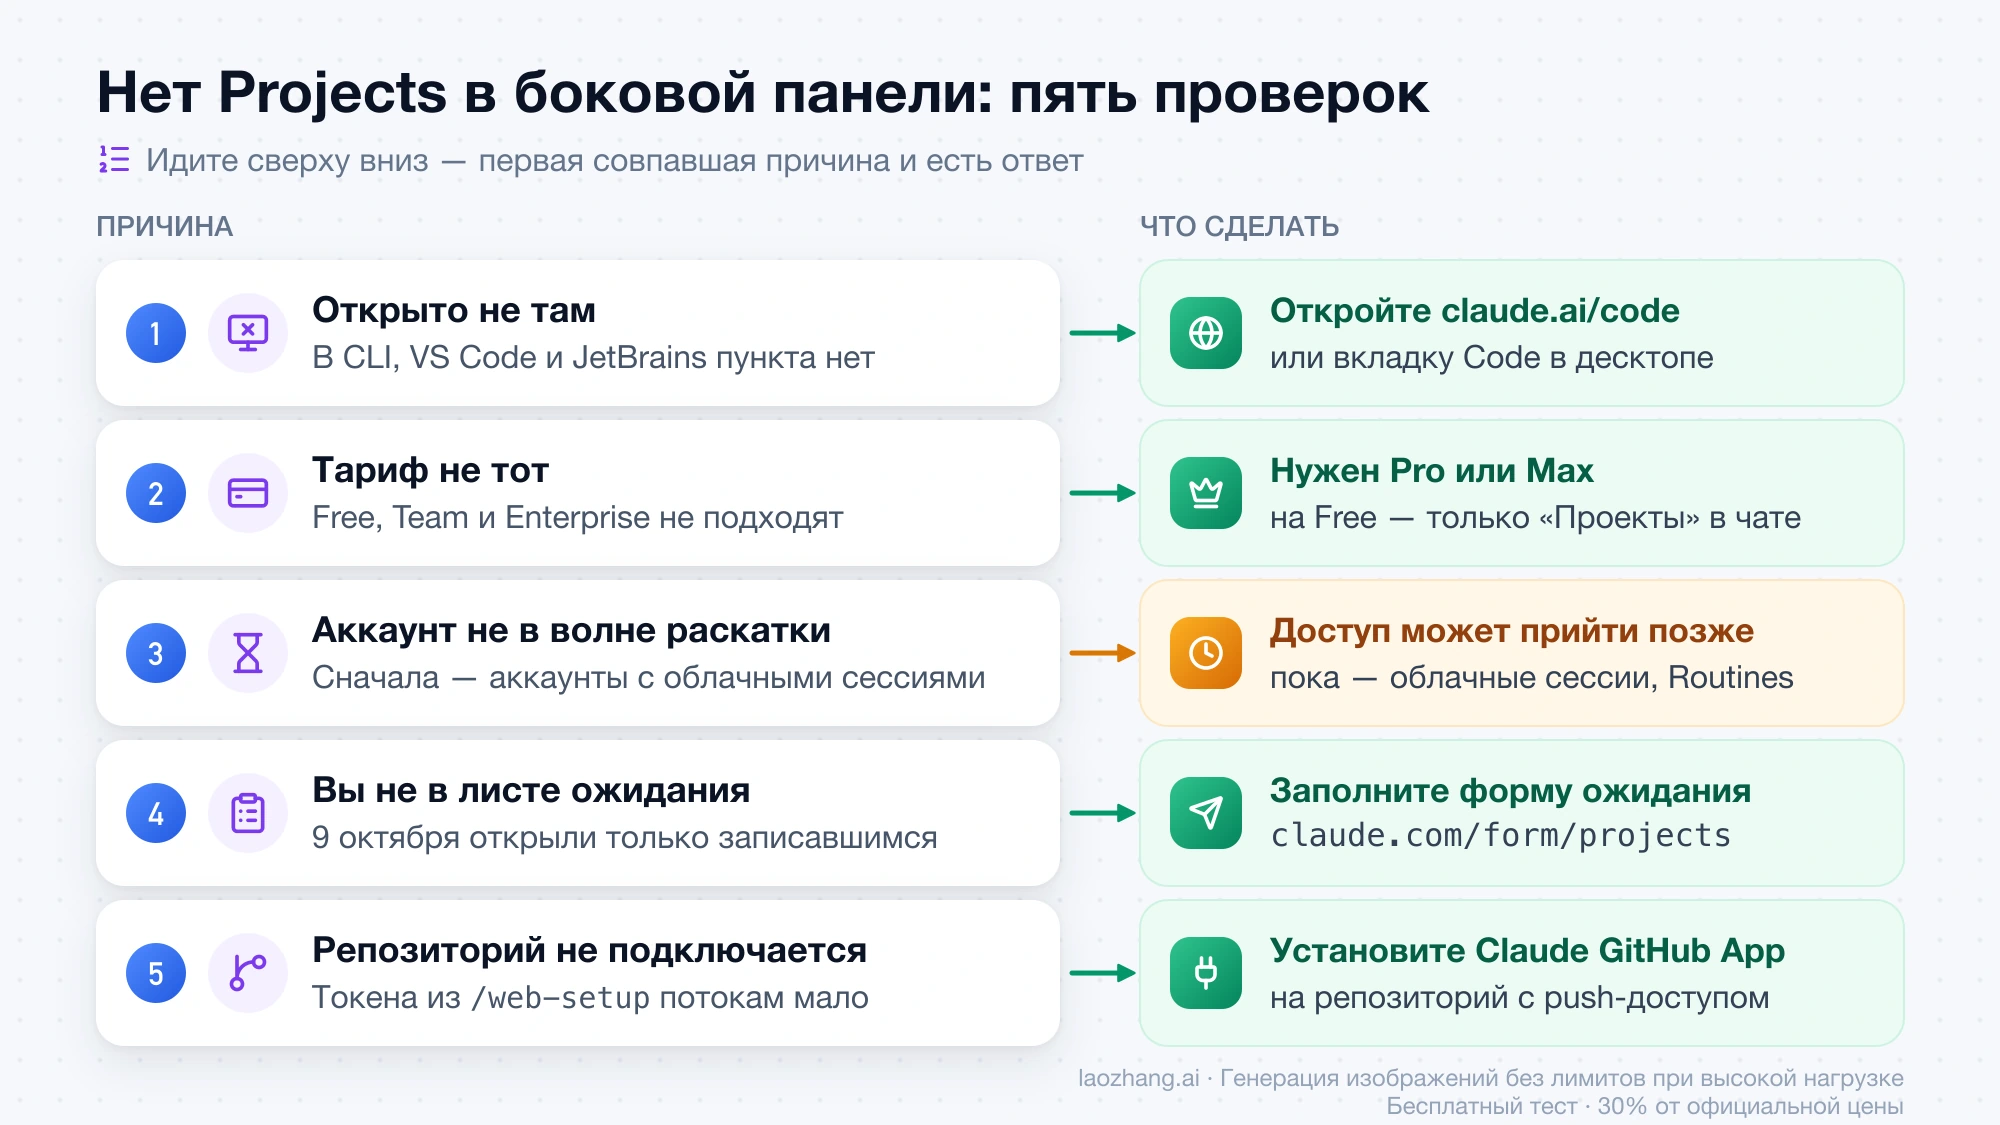This screenshot has width=2000, height=1125.
Task: Click the green crown icon beside 'Нужен Pro или Max'
Action: pos(1206,493)
